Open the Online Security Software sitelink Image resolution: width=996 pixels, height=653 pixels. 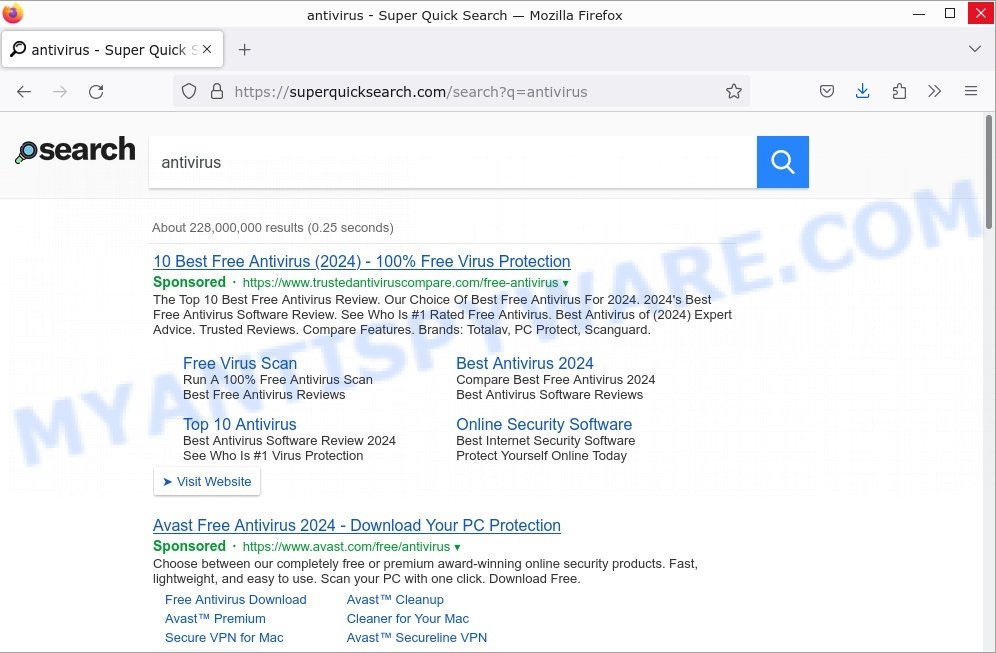pyautogui.click(x=544, y=424)
